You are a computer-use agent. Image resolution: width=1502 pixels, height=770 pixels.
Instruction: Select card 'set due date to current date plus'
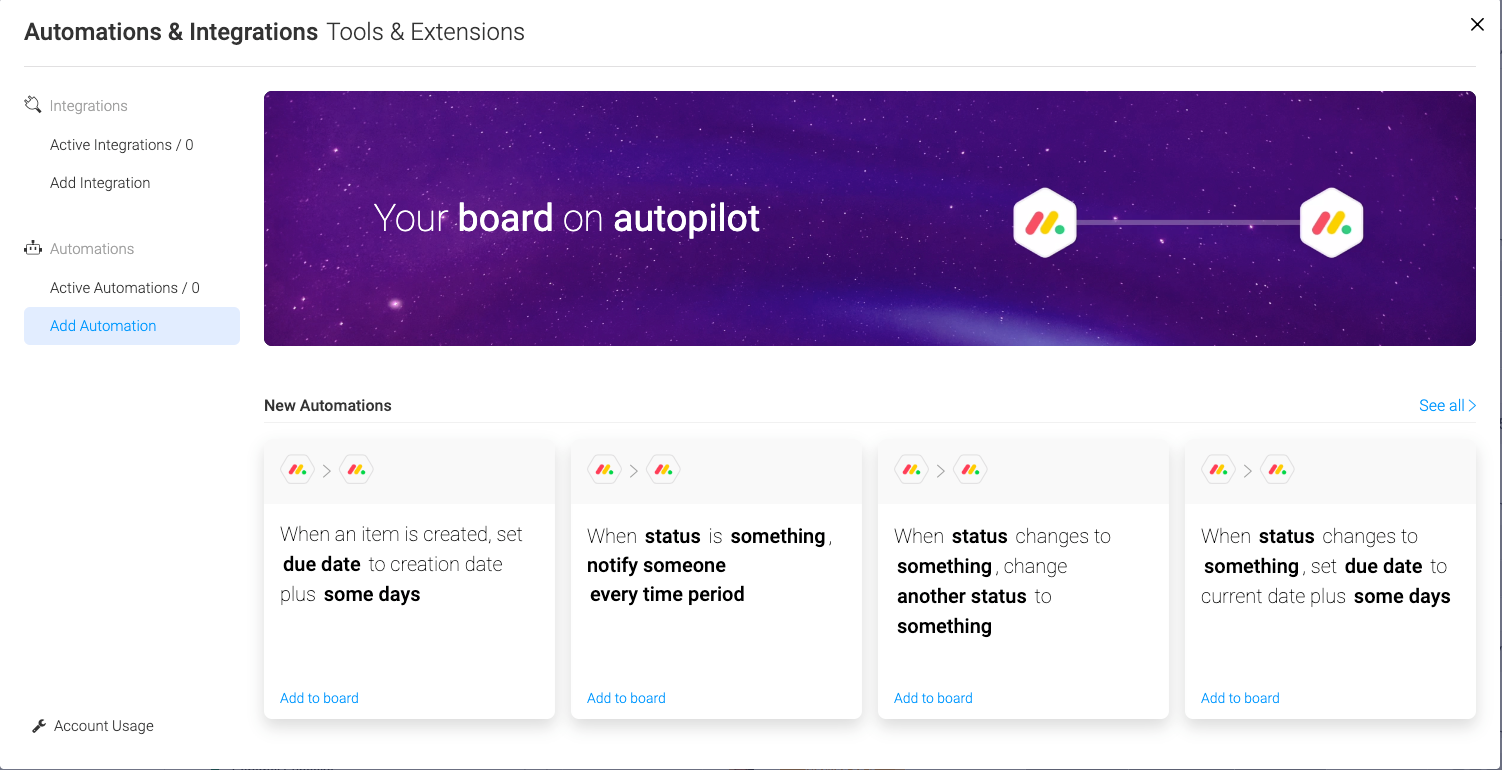[1330, 579]
